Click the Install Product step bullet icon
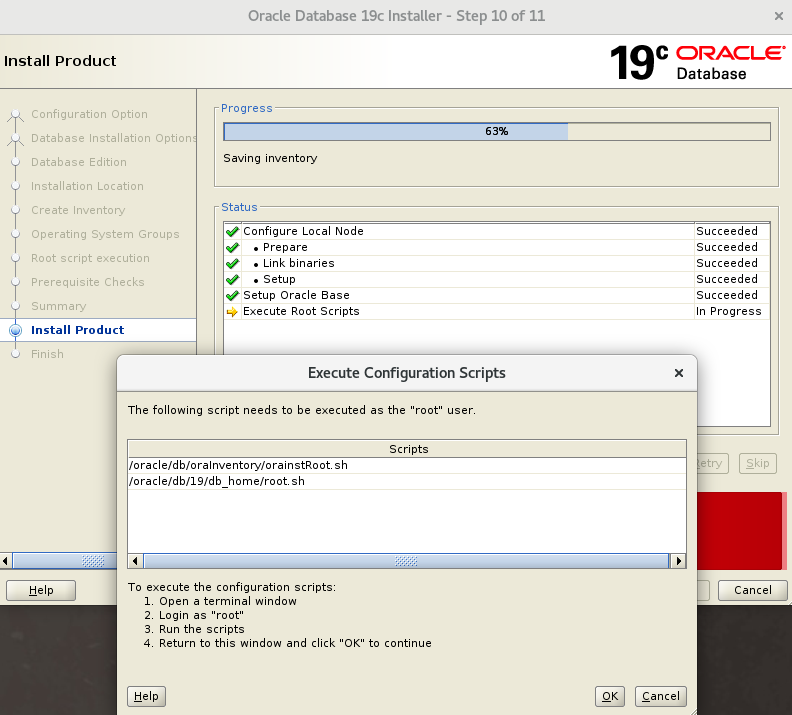The width and height of the screenshot is (792, 715). pyautogui.click(x=16, y=330)
